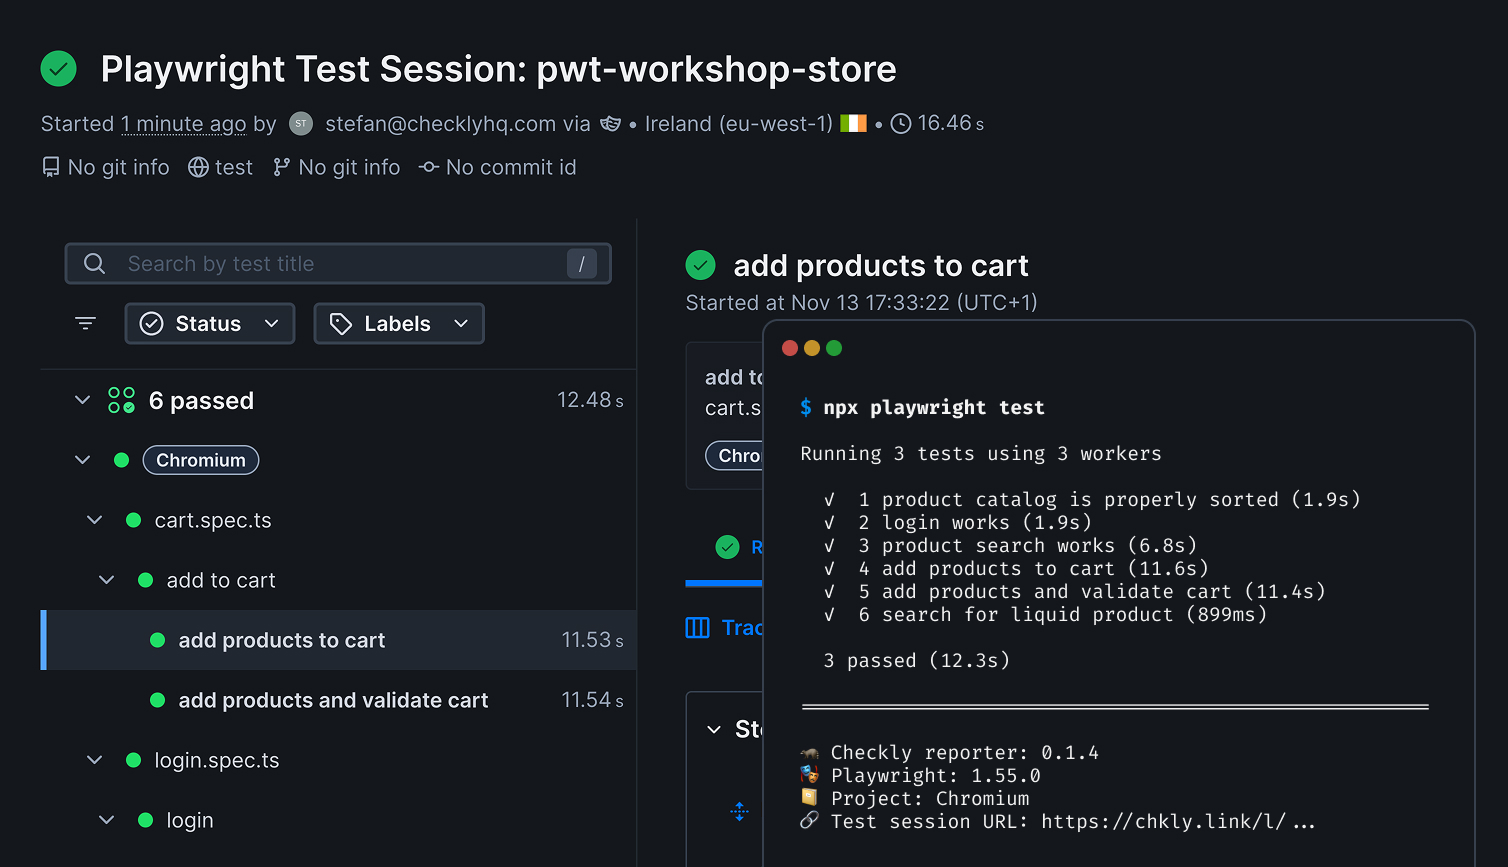Collapse the Chromium project group
The image size is (1508, 867).
coord(82,460)
